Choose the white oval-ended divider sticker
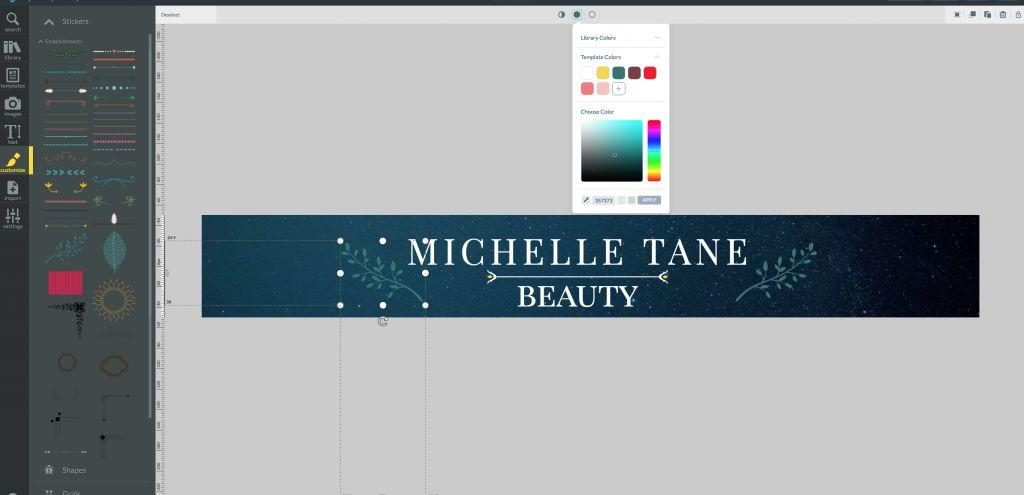Image resolution: width=1024 pixels, height=495 pixels. coord(66,91)
